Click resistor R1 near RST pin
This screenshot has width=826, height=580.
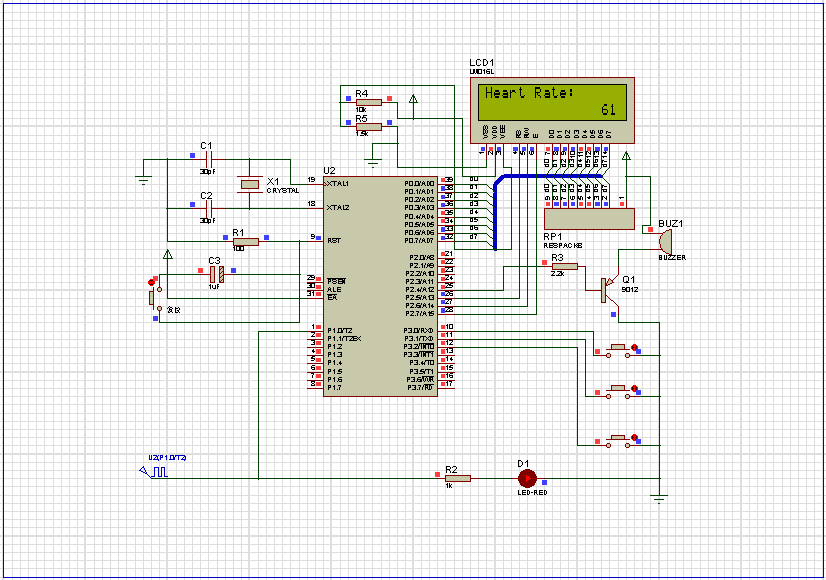pos(246,242)
